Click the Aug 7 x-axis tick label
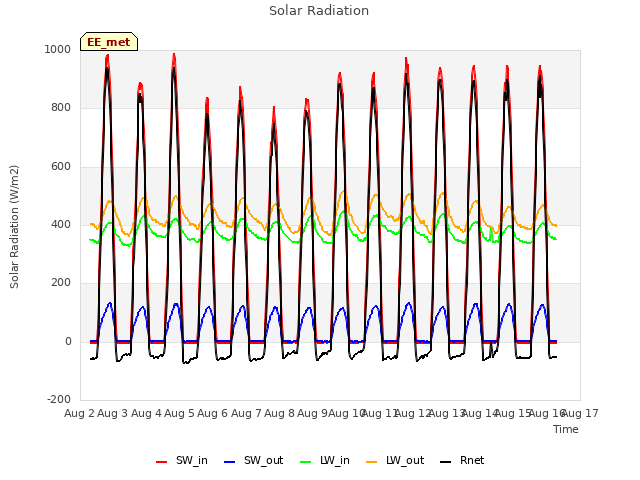 [x=246, y=413]
